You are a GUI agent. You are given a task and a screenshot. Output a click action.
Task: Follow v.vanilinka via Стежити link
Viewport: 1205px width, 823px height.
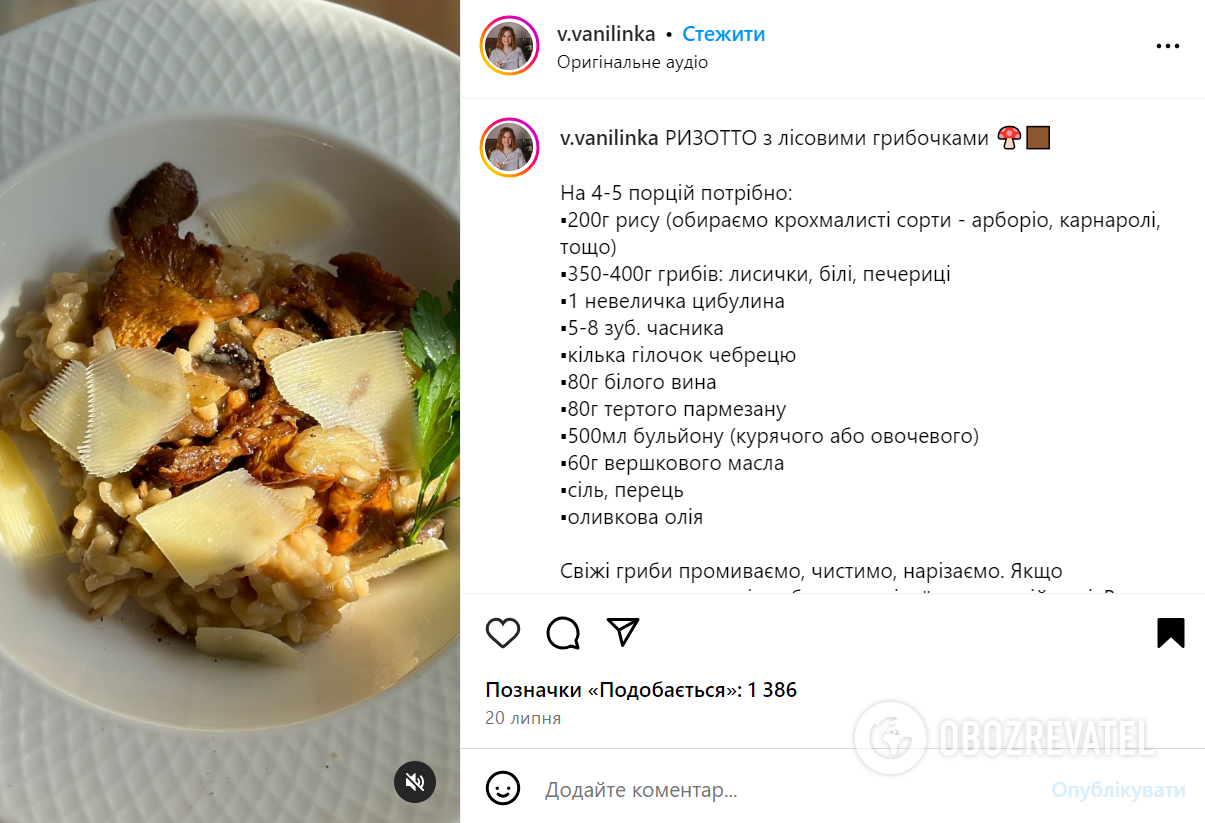tap(723, 34)
